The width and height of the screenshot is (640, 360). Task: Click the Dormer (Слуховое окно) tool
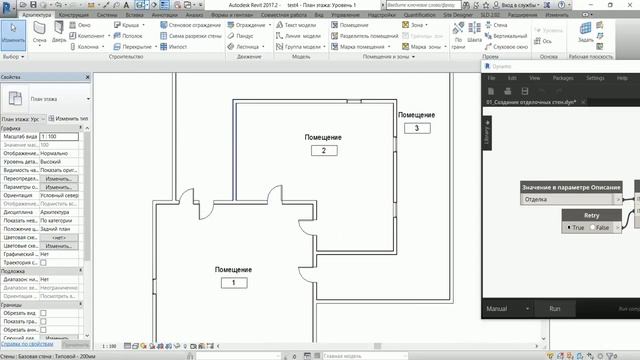click(506, 47)
